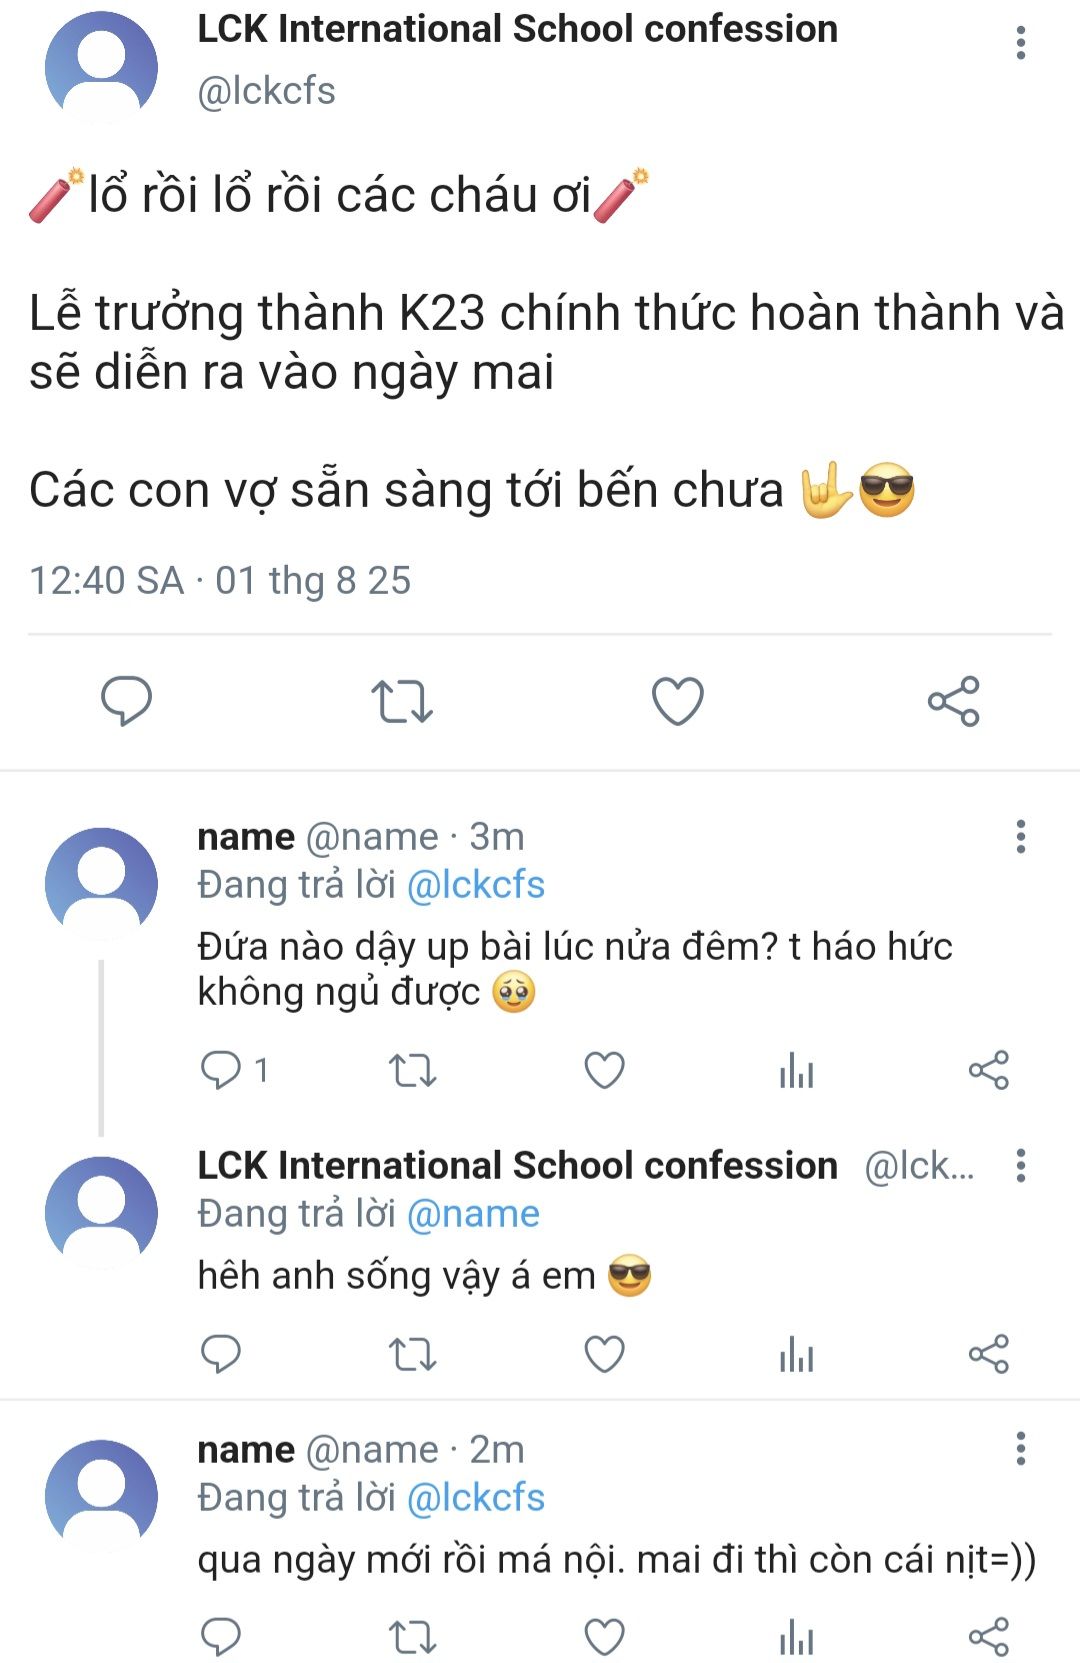1080x1663 pixels.
Task: Share the 'Đứa nào dậy up bài' reply
Action: pyautogui.click(x=988, y=1070)
